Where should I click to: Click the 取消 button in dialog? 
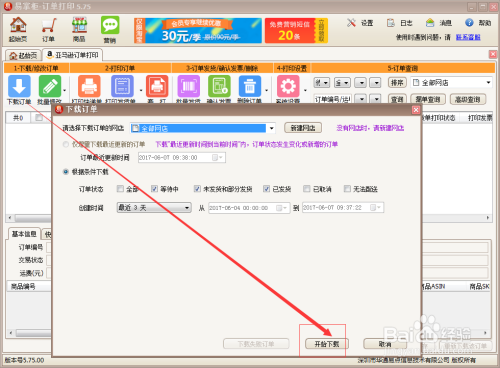(385, 344)
